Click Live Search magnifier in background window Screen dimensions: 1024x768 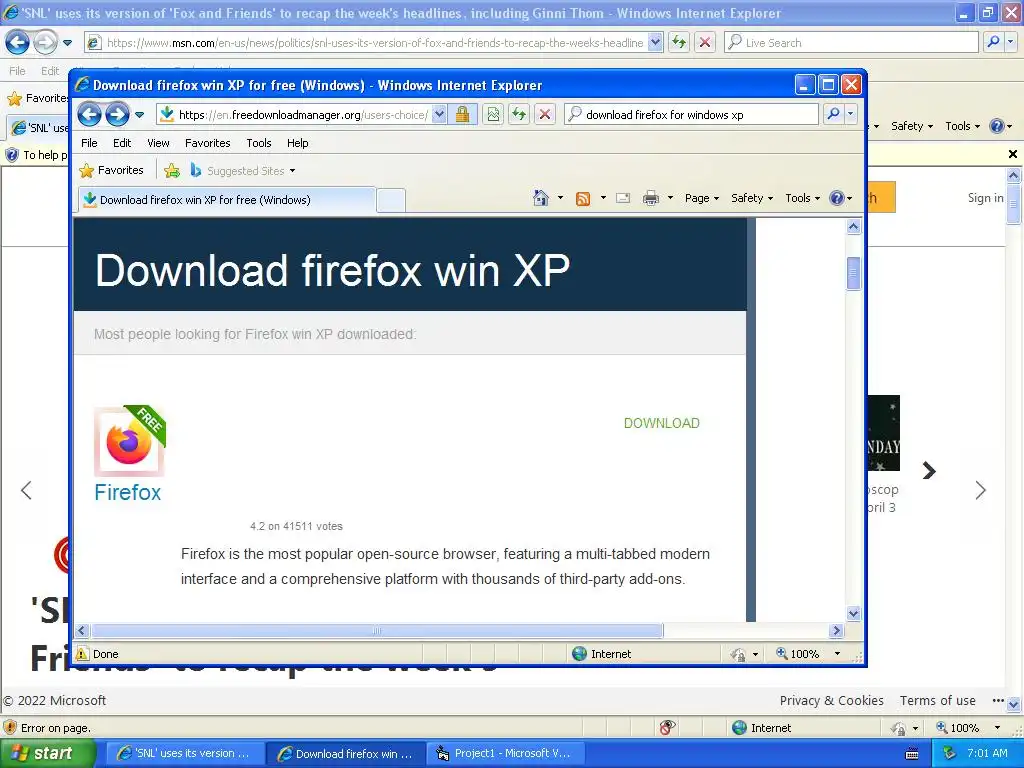click(993, 42)
